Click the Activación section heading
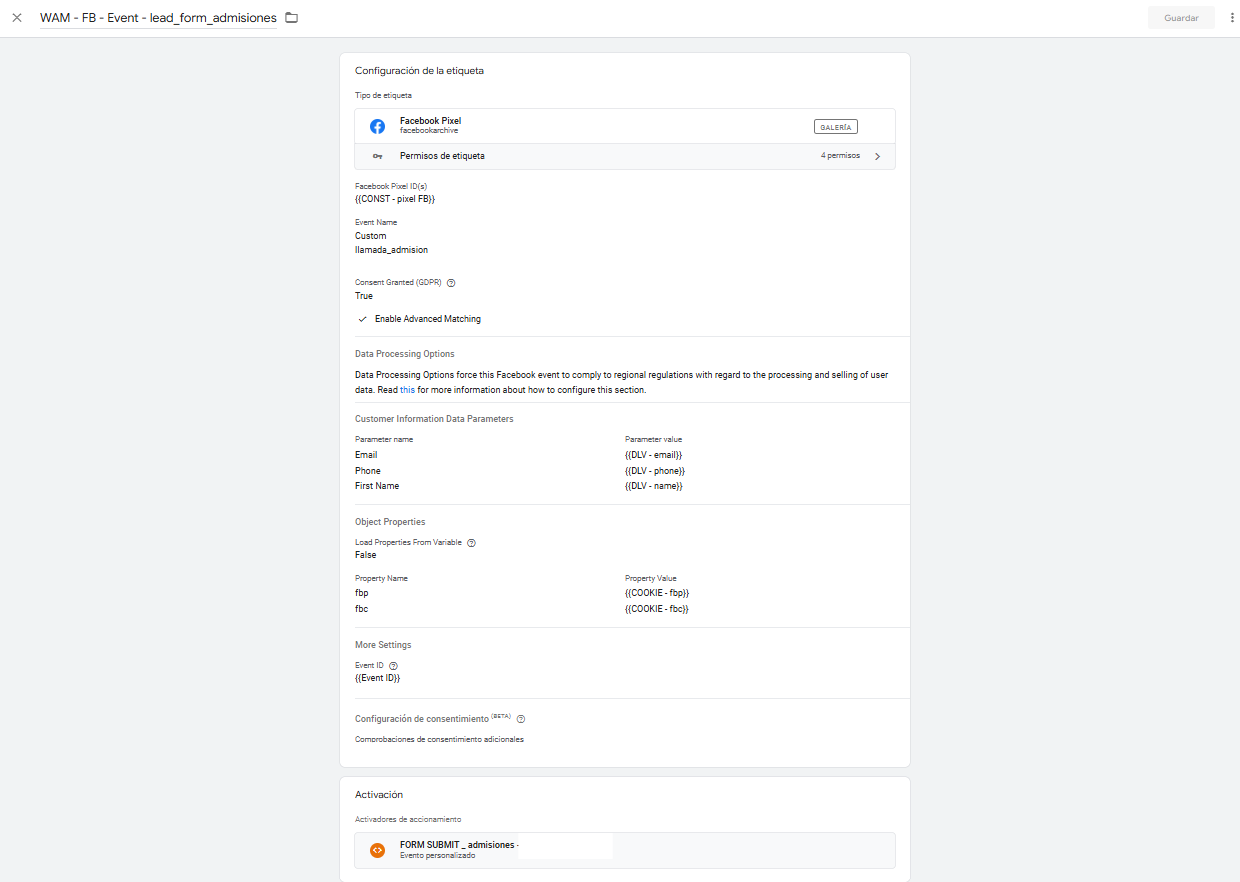Image resolution: width=1240 pixels, height=882 pixels. (379, 795)
